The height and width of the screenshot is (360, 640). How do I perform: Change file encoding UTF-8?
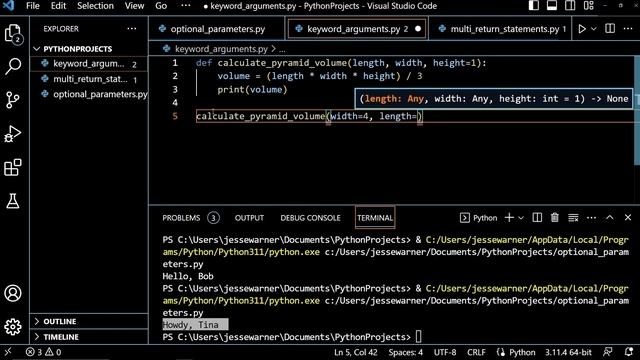445,352
